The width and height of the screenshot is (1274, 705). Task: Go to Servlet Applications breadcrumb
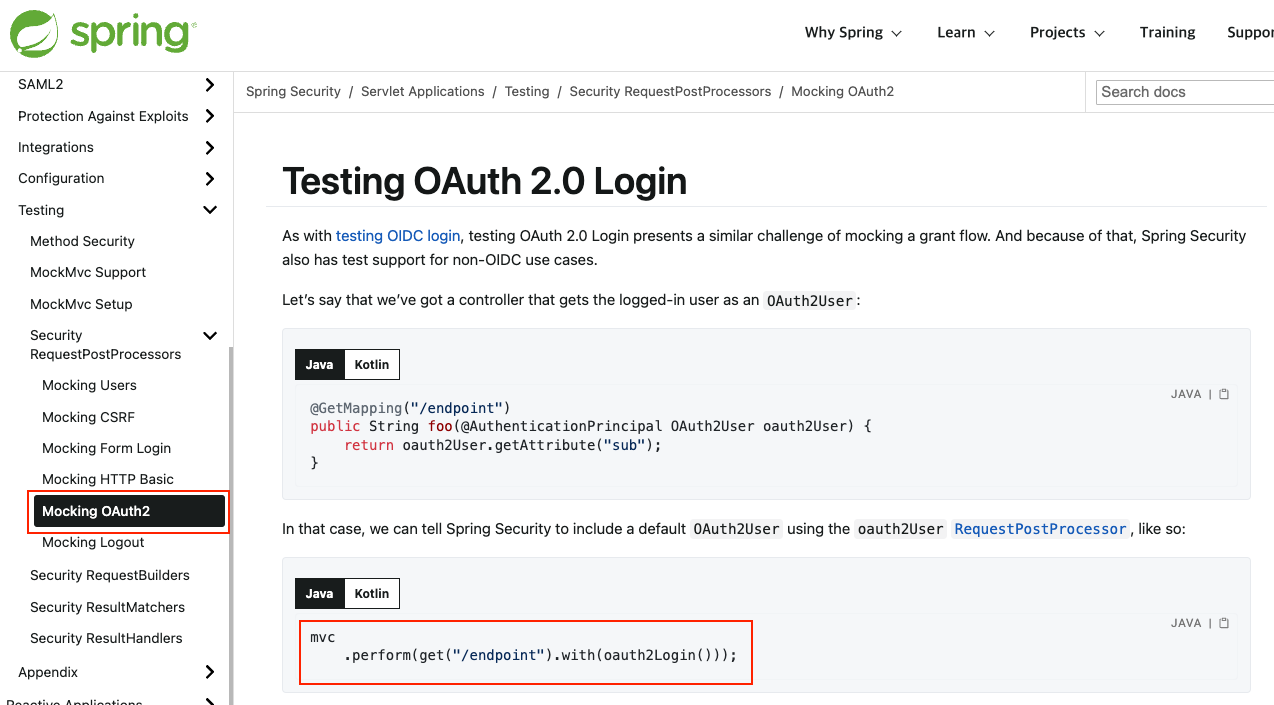(422, 91)
